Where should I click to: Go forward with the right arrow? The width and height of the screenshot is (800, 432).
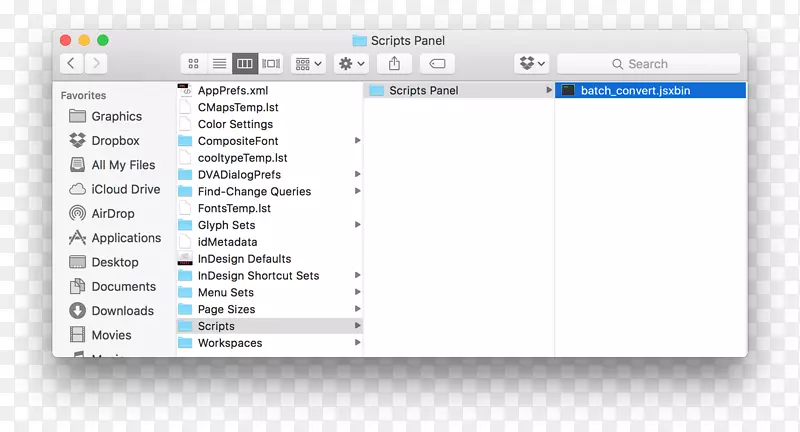96,64
